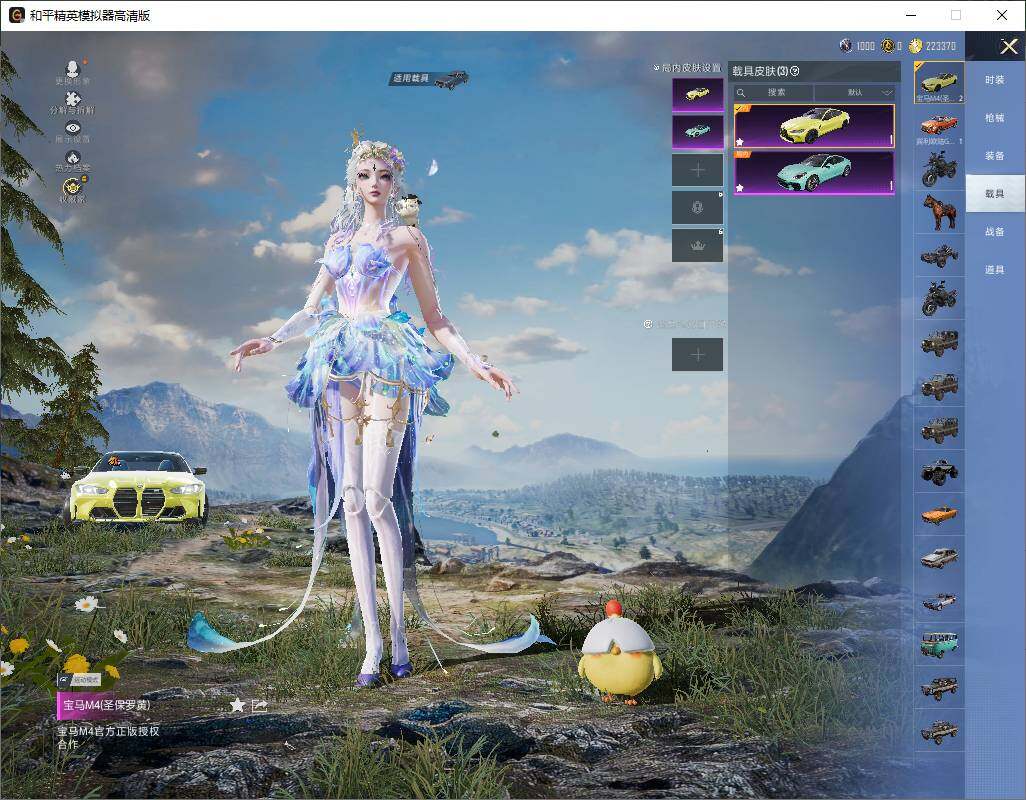Select the teal BMW skin card
This screenshot has width=1026, height=800.
(814, 173)
